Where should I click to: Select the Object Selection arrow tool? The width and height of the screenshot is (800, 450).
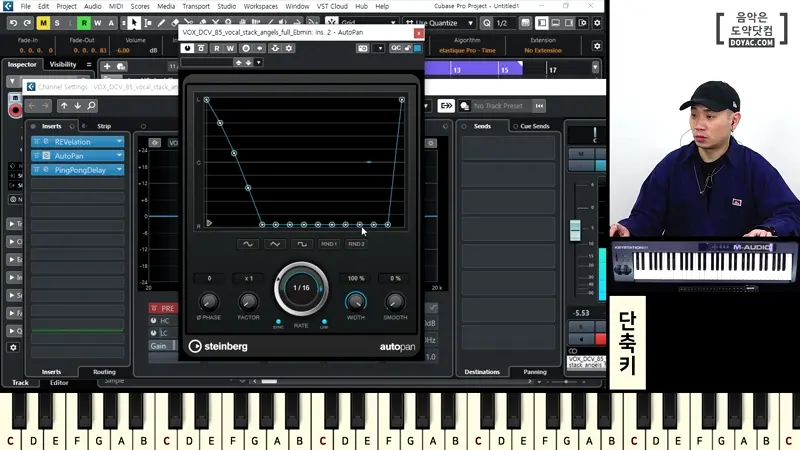(134, 23)
